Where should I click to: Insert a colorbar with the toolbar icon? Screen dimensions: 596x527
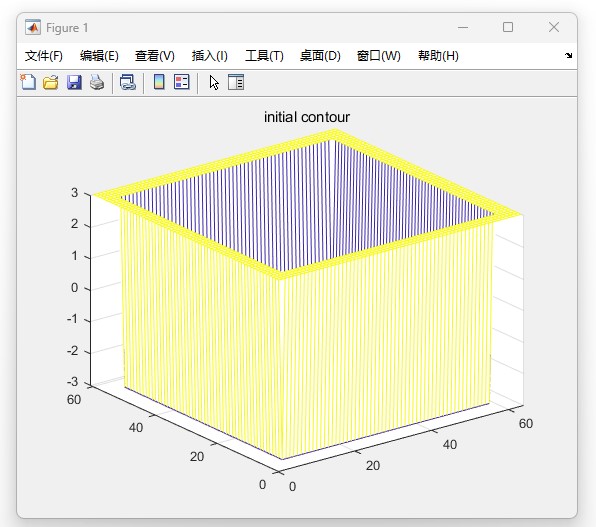click(x=159, y=82)
